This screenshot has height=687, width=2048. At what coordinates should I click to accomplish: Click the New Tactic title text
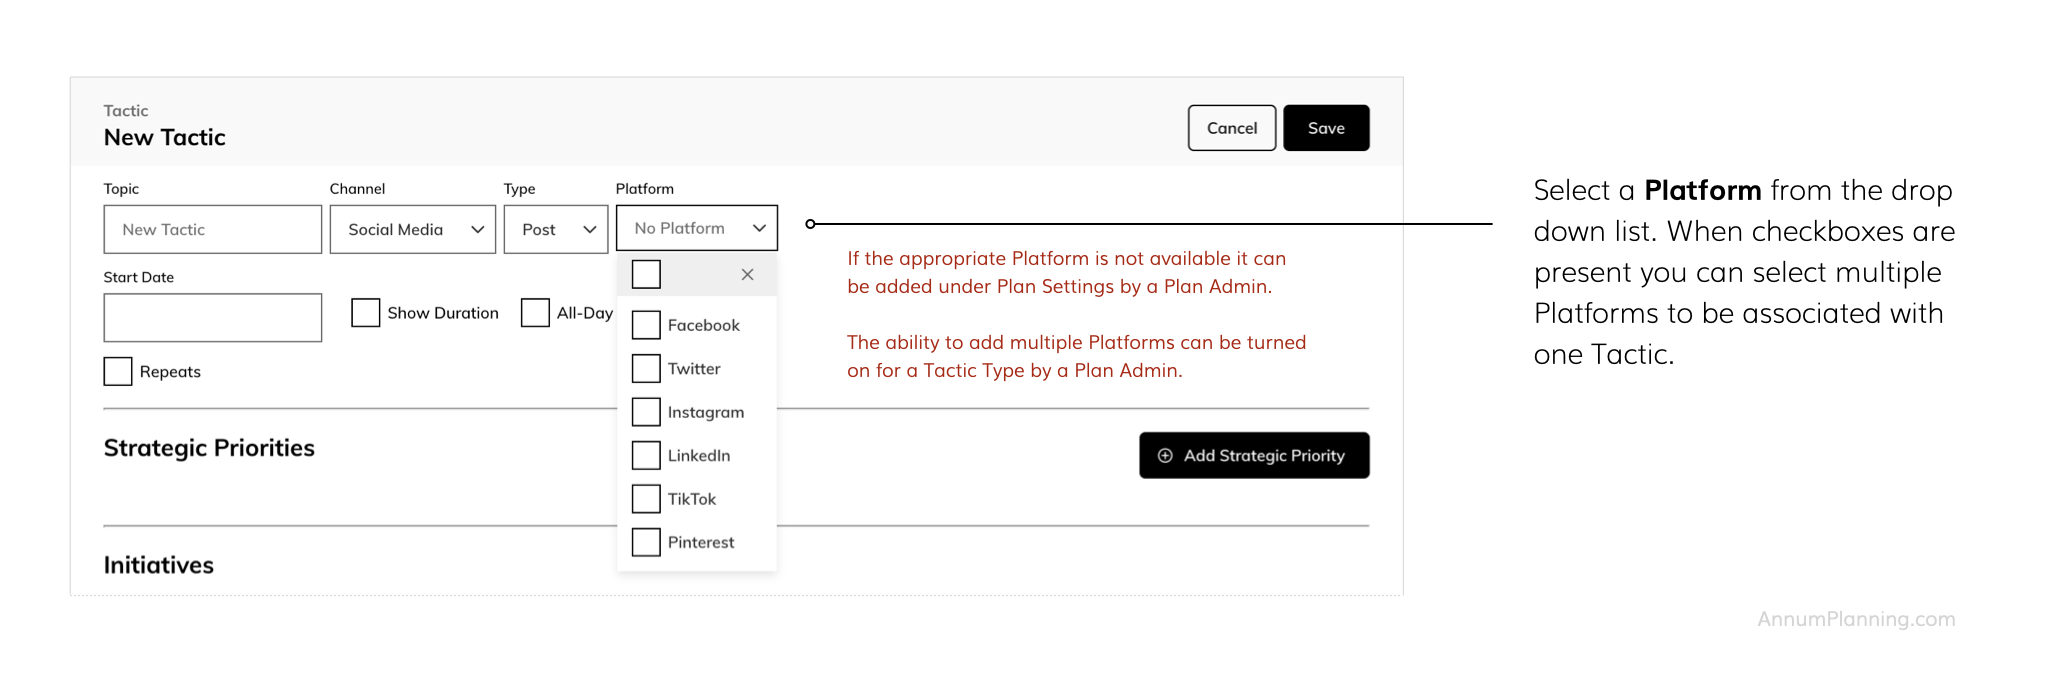pyautogui.click(x=165, y=137)
